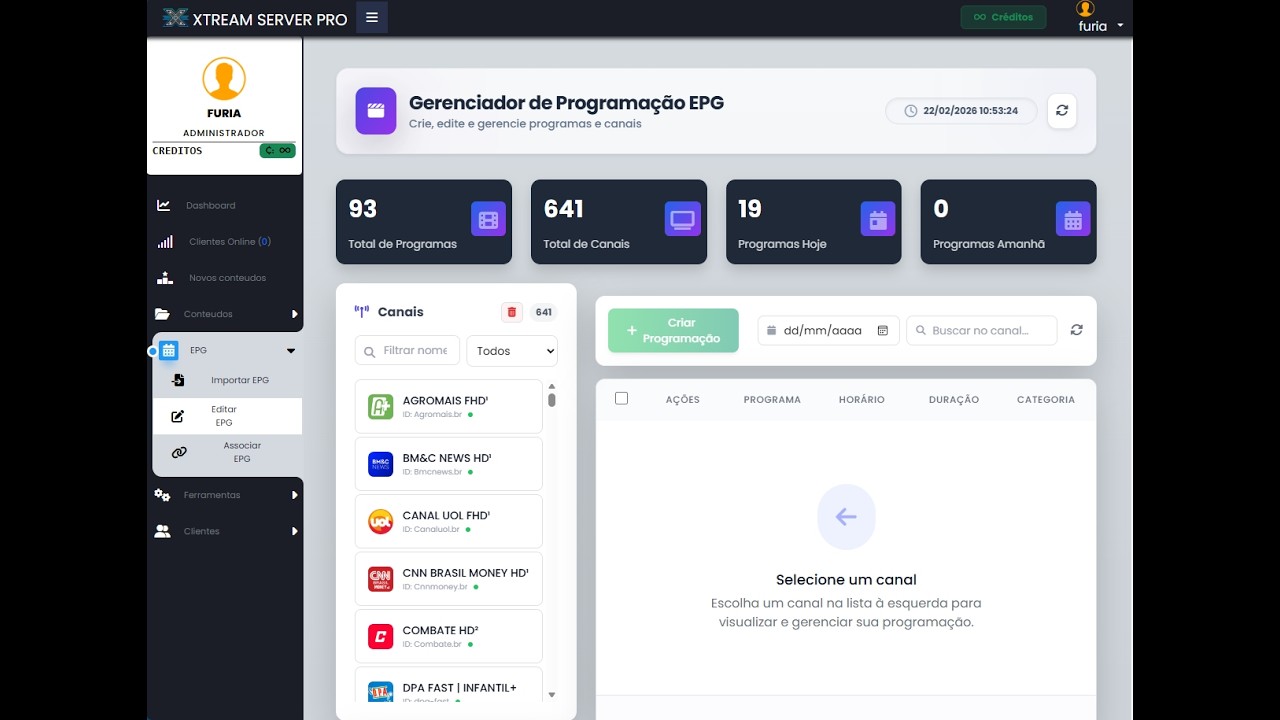
Task: Open the date picker calendar icon
Action: point(883,330)
